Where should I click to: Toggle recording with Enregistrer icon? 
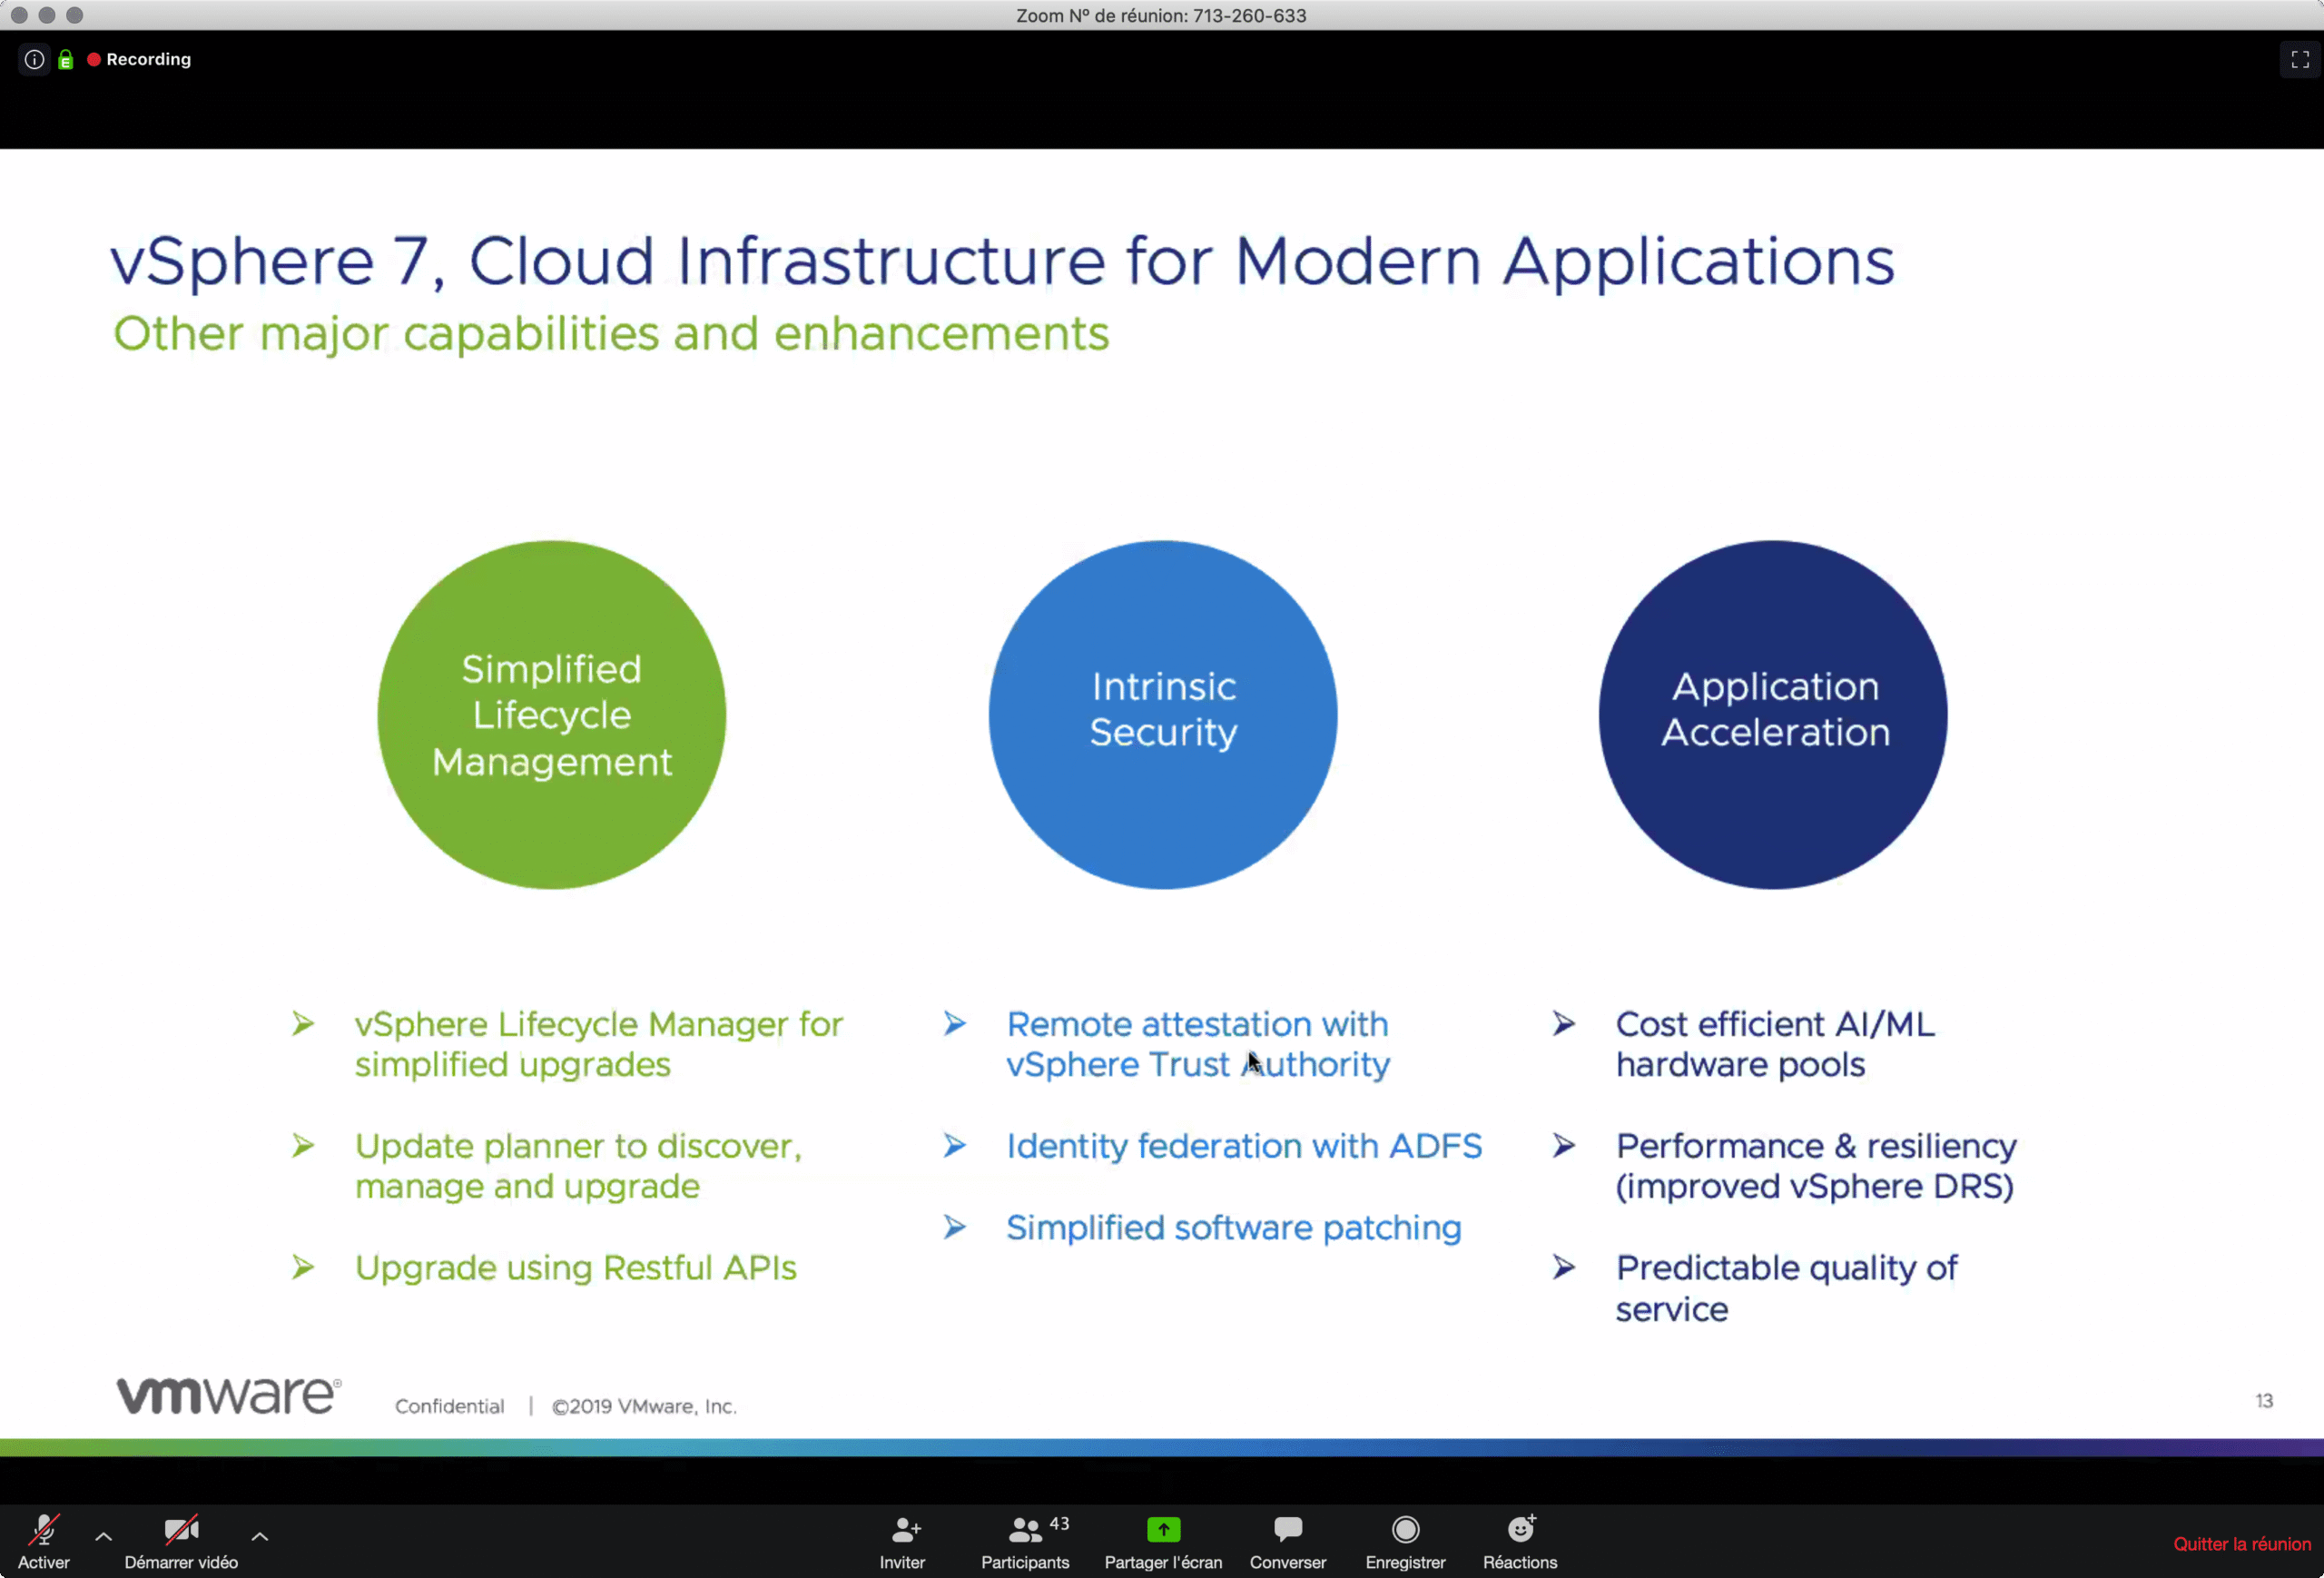pyautogui.click(x=1405, y=1529)
